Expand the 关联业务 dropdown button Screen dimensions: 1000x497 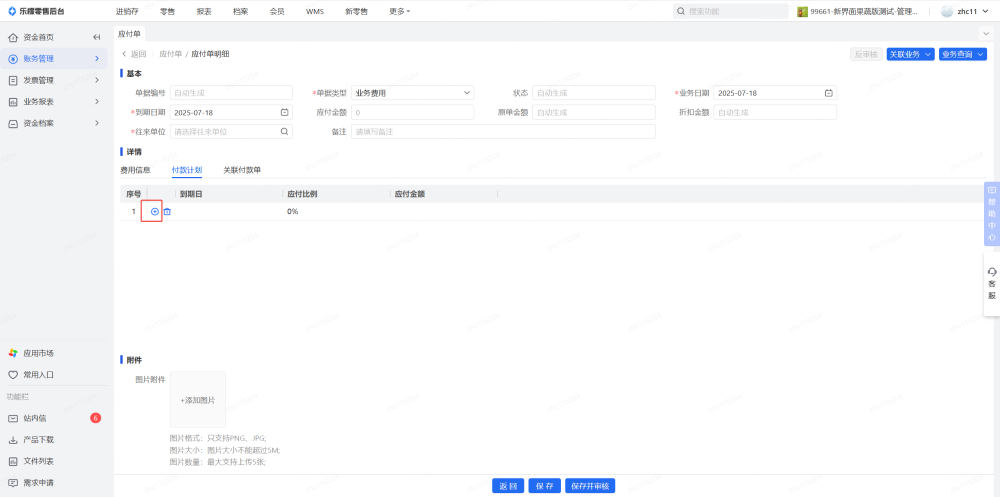pyautogui.click(x=910, y=54)
